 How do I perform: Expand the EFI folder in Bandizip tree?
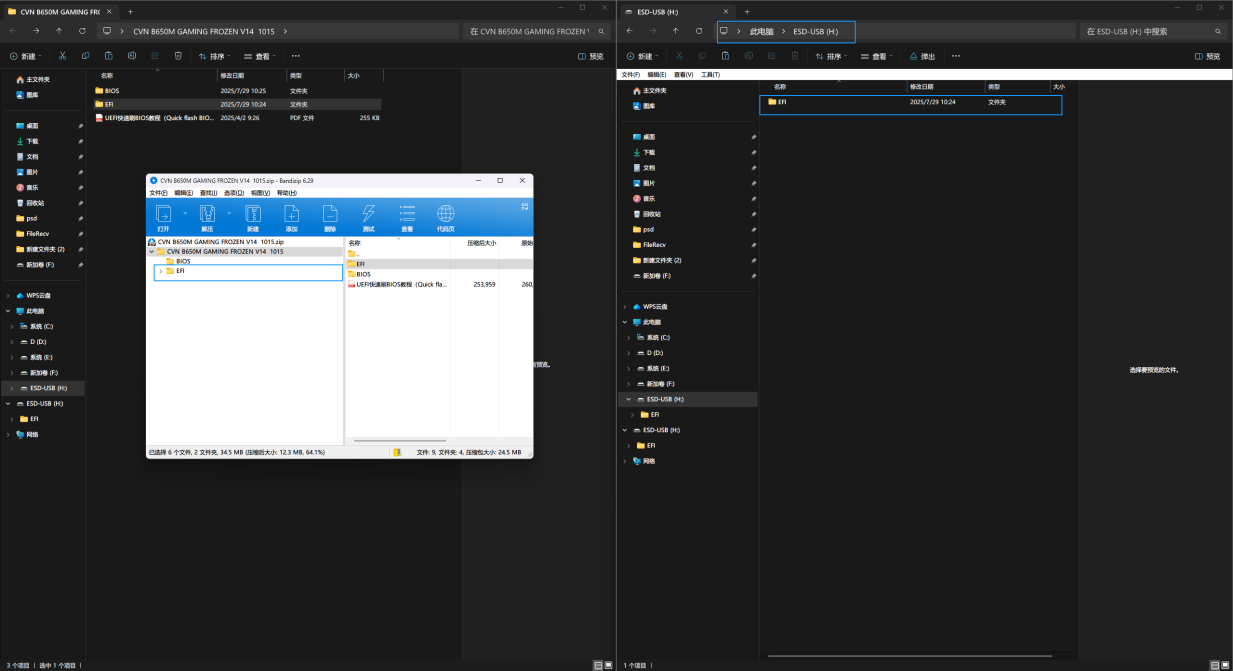[x=161, y=271]
